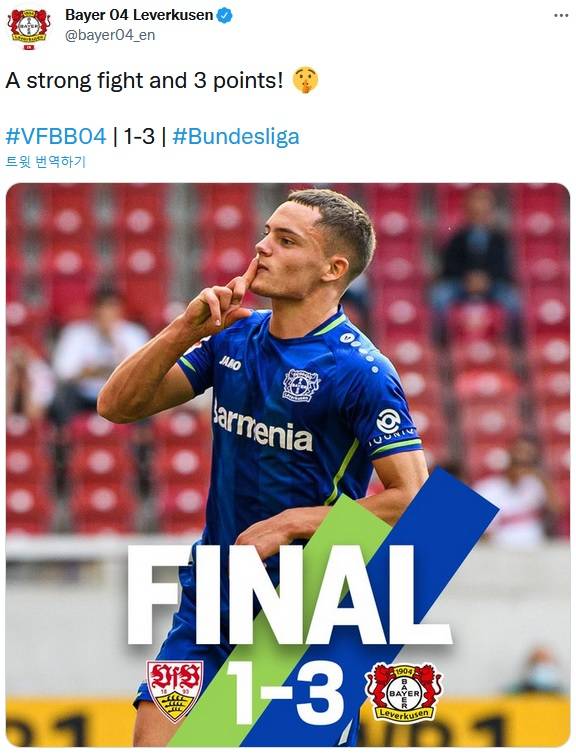Click the club badge on the jersey
576x754 pixels.
pos(301,385)
